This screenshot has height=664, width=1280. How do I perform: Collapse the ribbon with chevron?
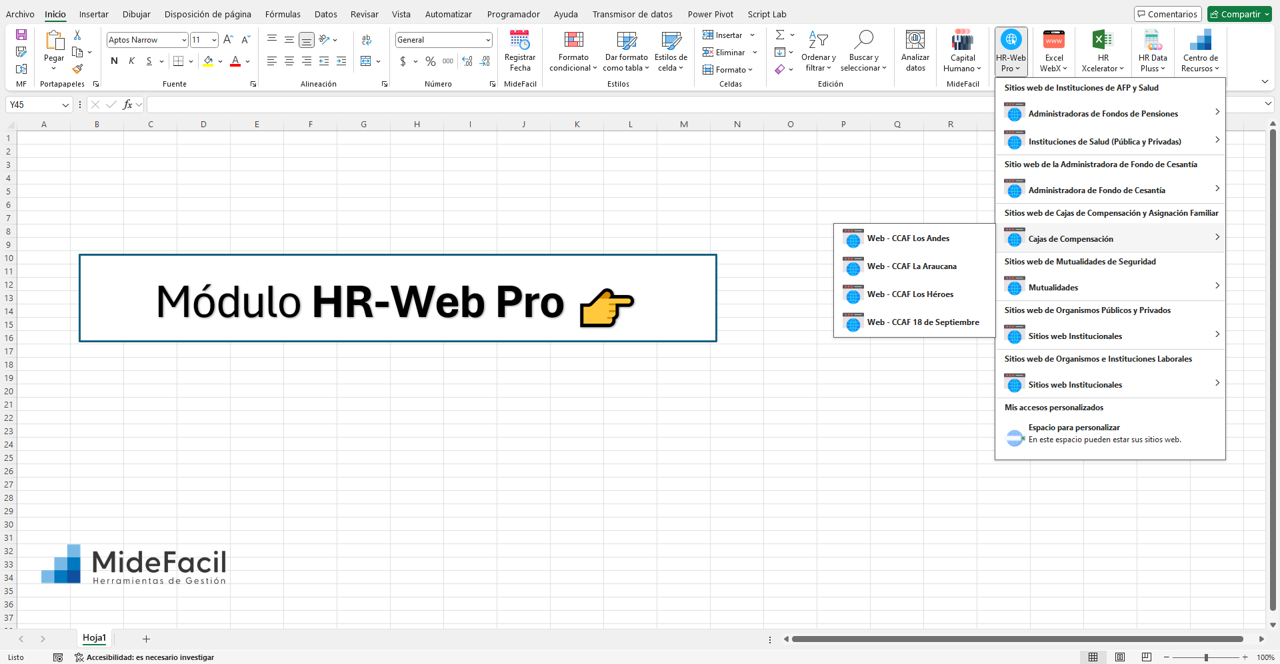1265,83
